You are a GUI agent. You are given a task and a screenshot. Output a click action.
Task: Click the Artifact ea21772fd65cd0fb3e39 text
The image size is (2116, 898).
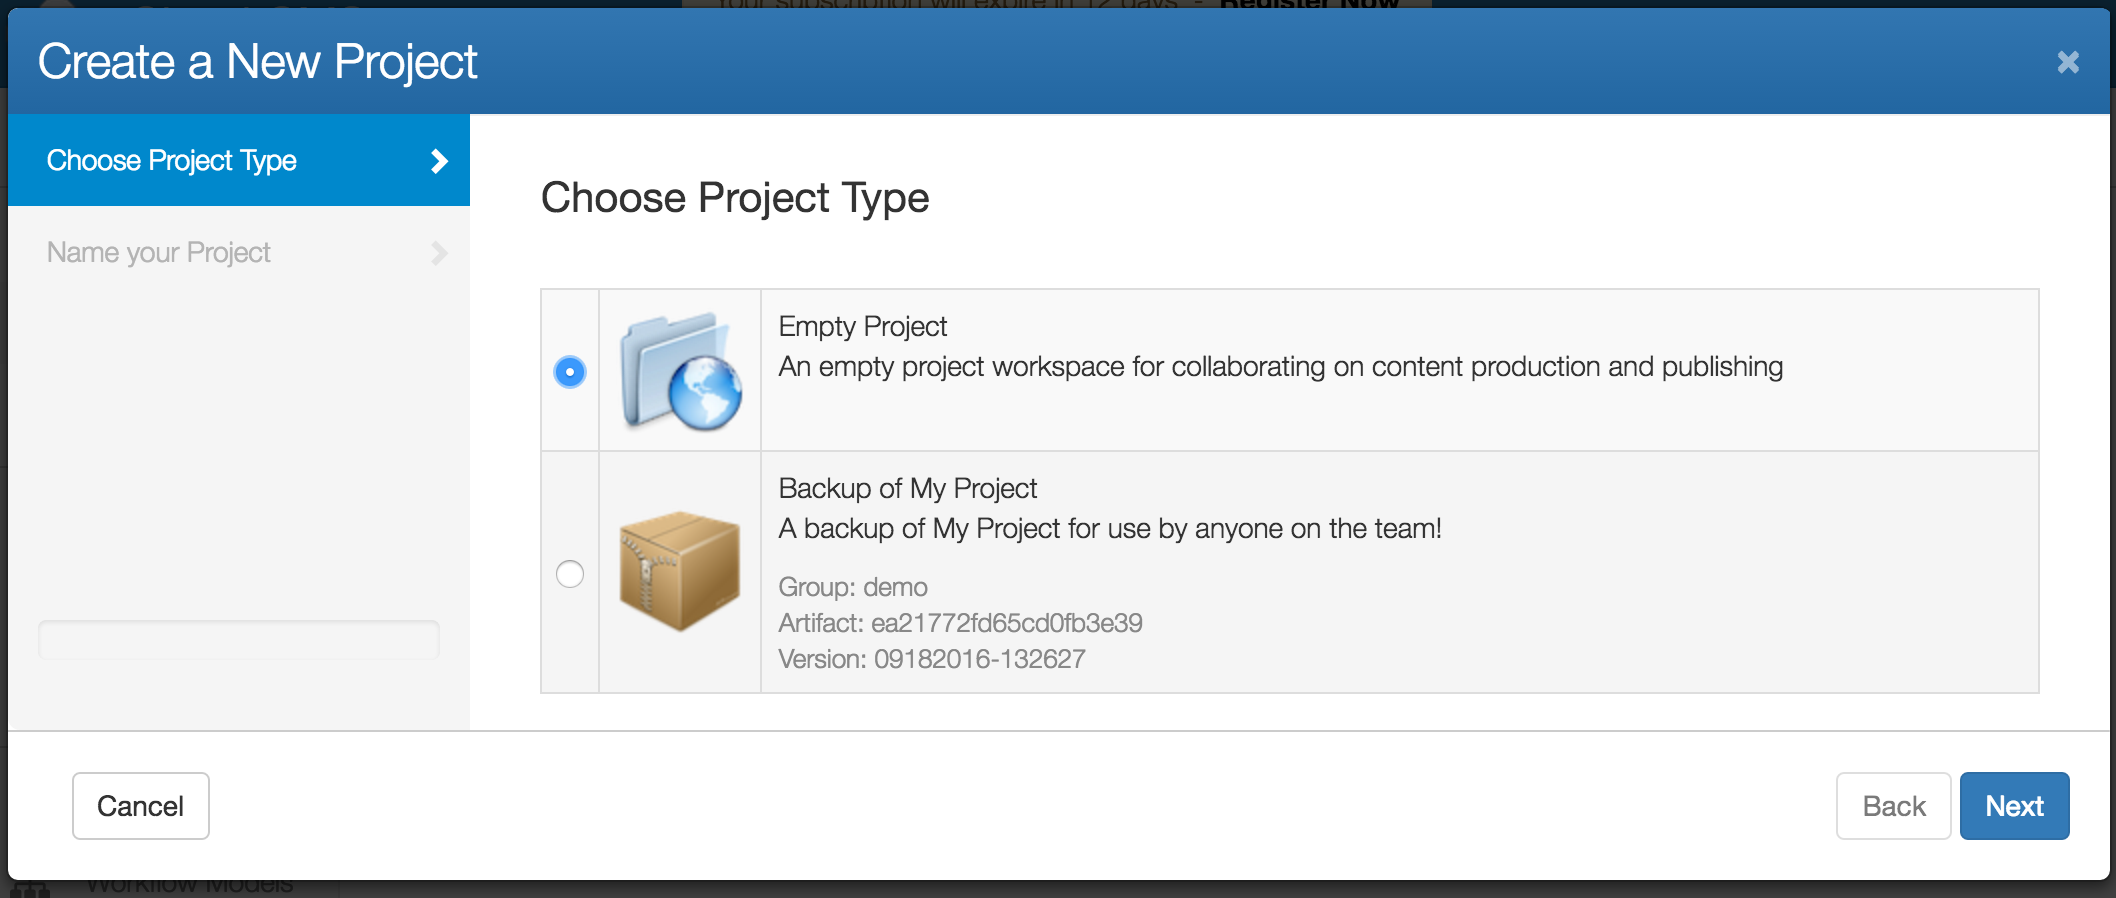pos(960,623)
